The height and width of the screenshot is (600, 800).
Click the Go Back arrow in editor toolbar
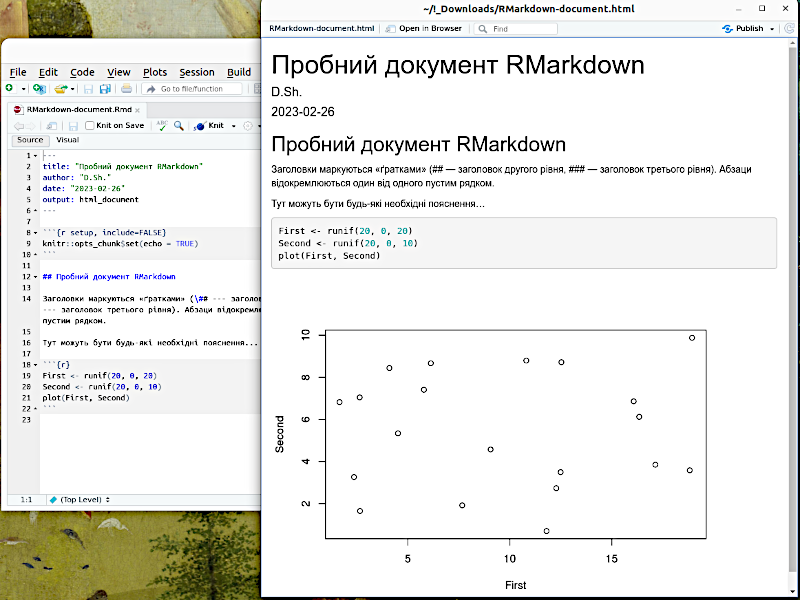pyautogui.click(x=19, y=126)
